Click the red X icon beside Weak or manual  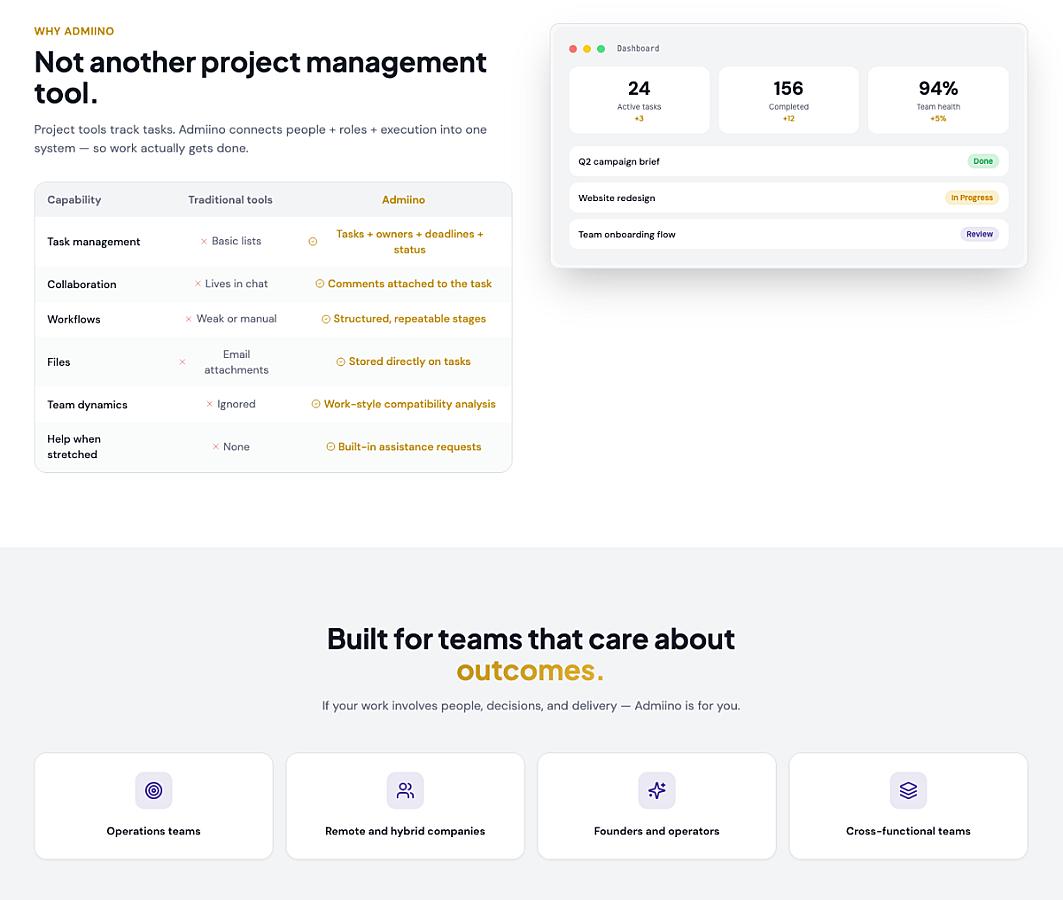tap(188, 319)
